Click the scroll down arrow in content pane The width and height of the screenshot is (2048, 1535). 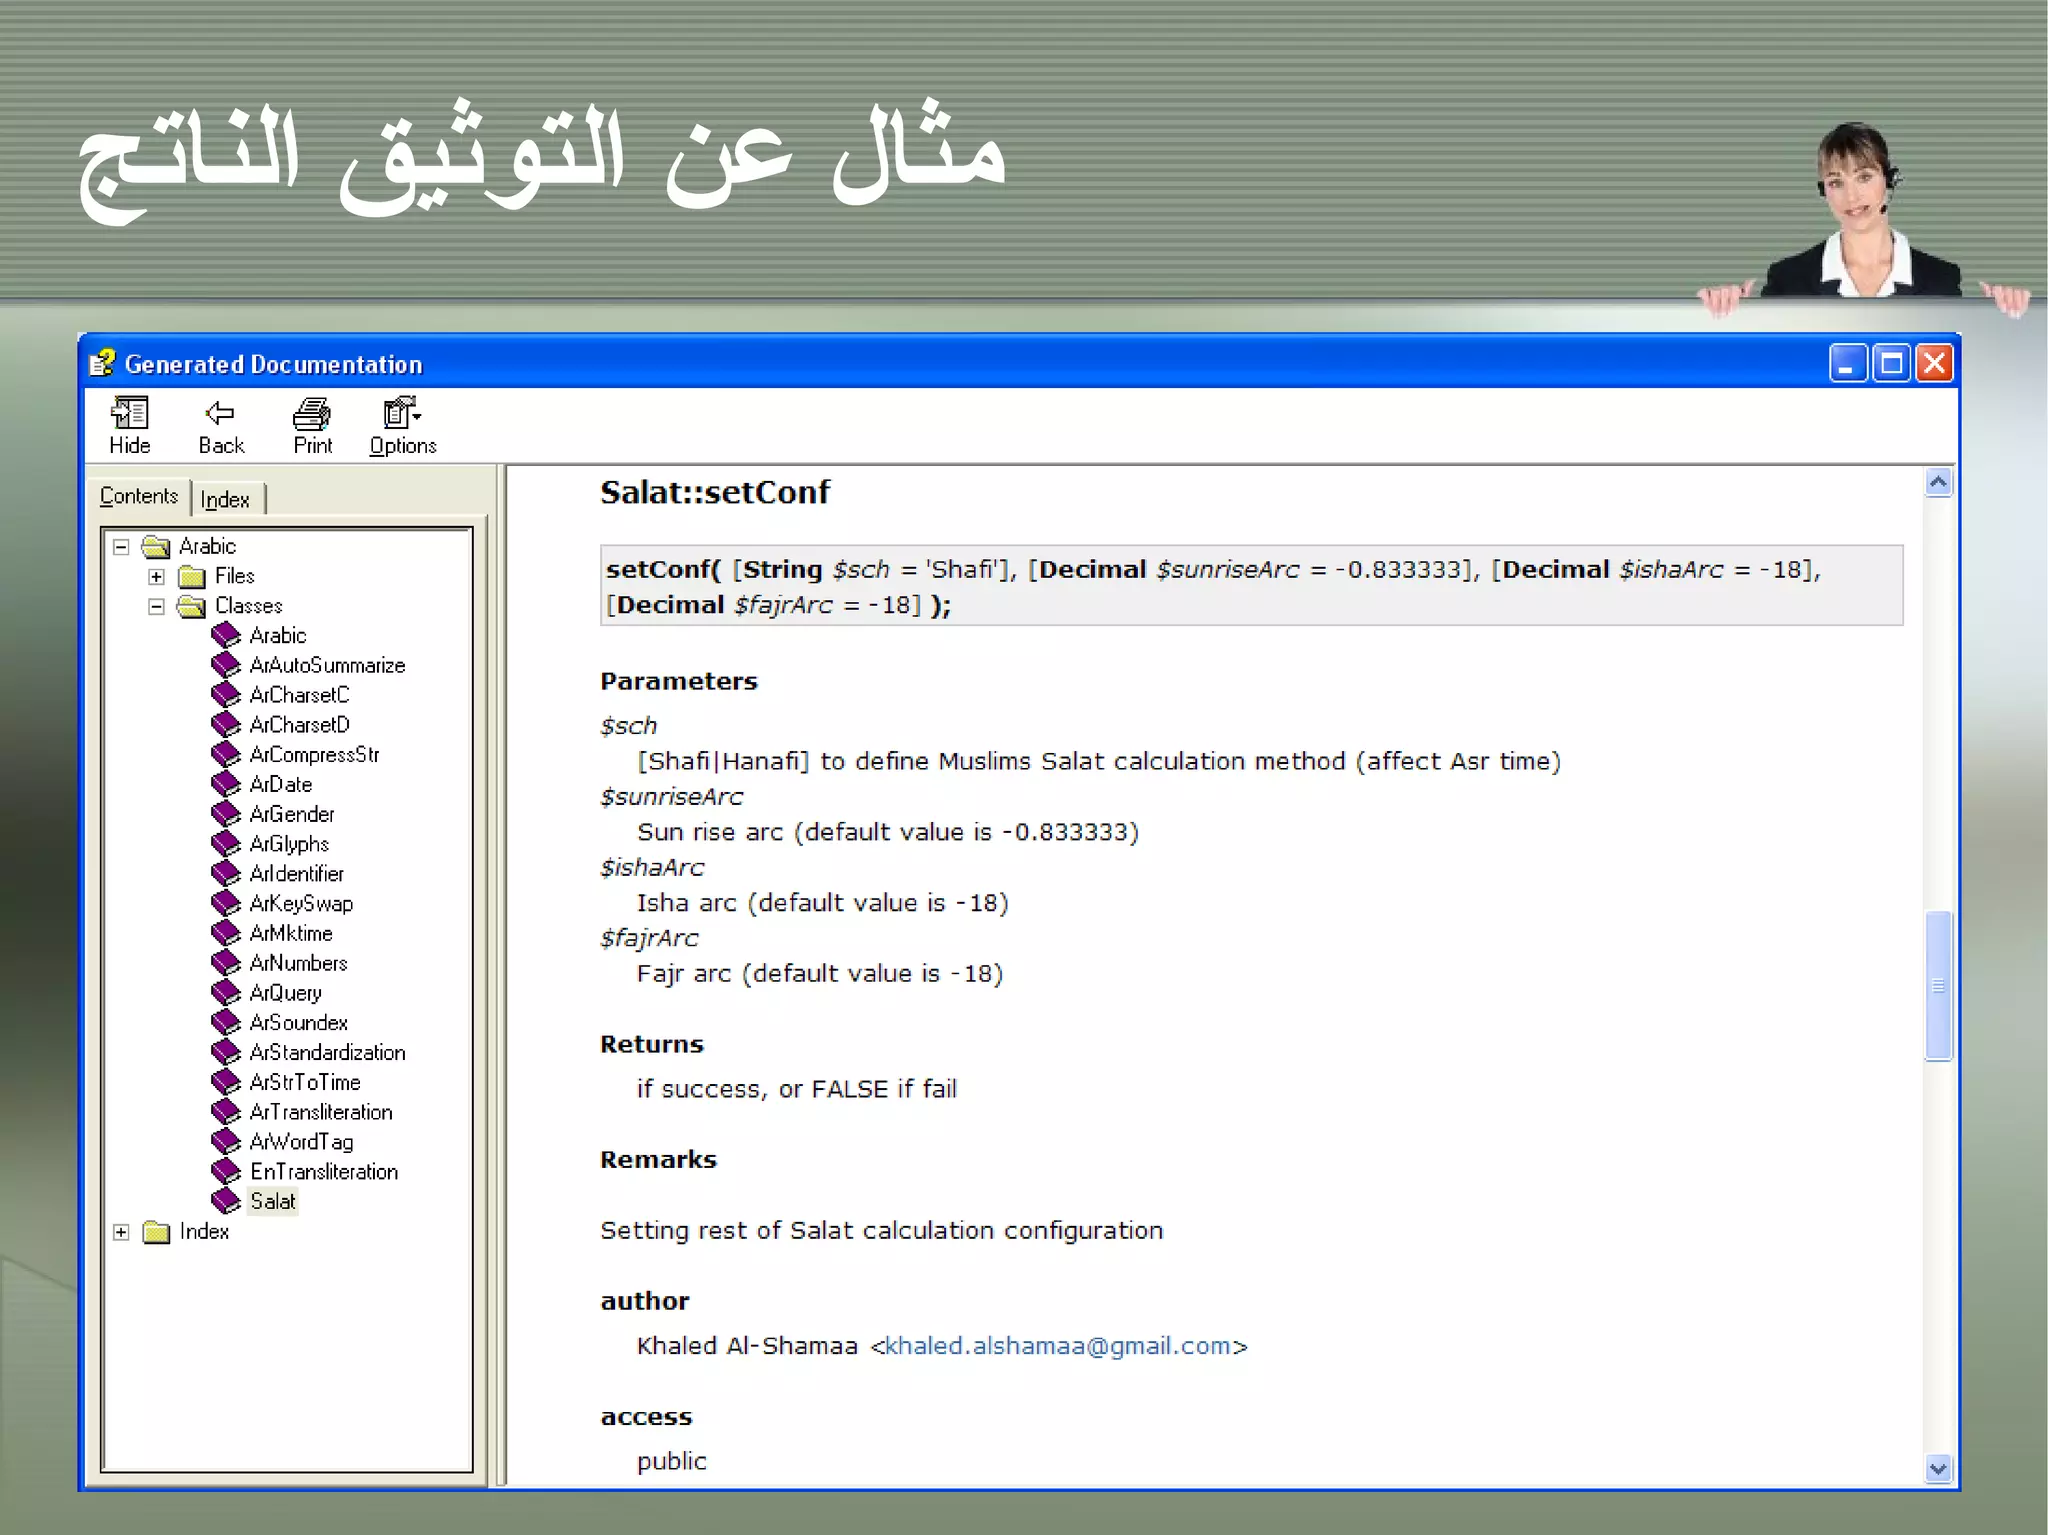(1938, 1469)
